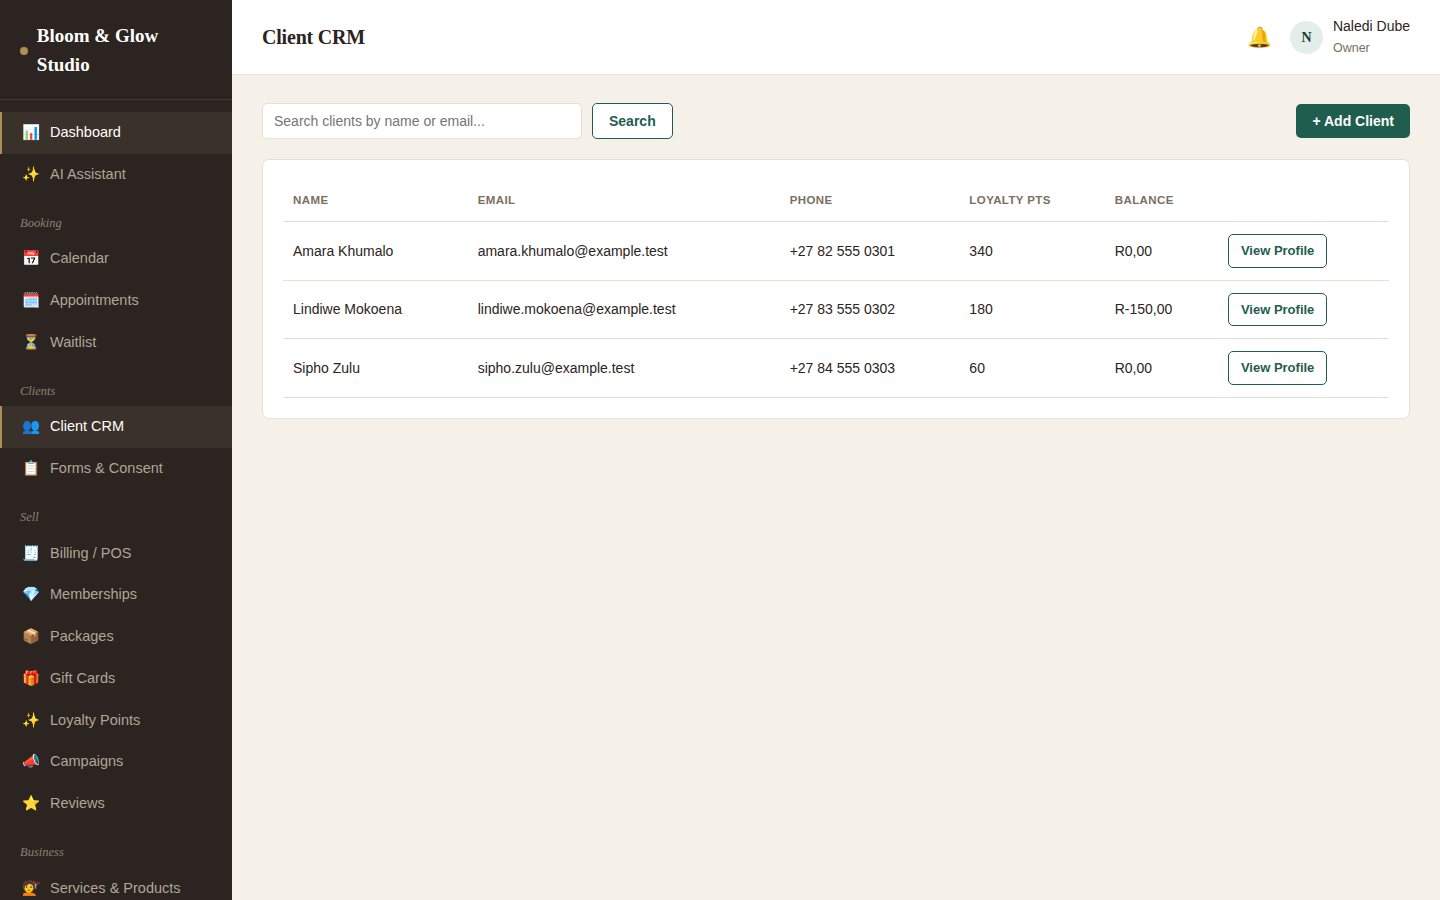The image size is (1440, 900).
Task: Open the Campaigns page
Action: 116,761
